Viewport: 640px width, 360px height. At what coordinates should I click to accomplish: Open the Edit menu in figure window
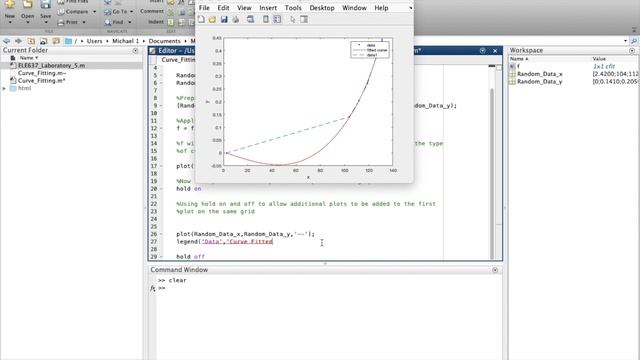coord(223,8)
